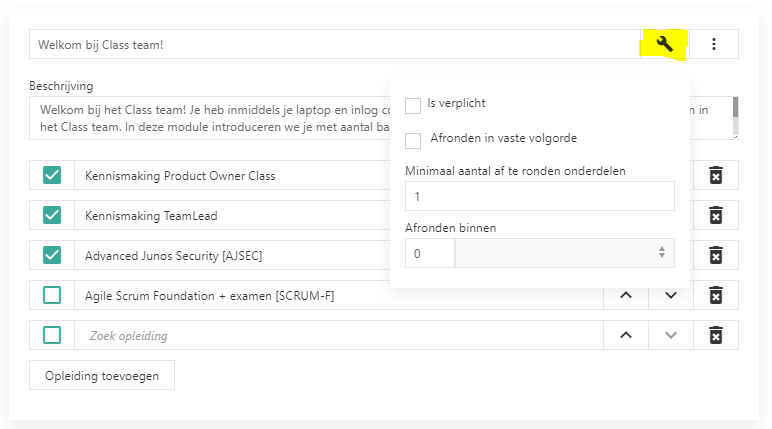Delete the Advanced Junos Security row
Viewport: 772px width, 429px height.
click(x=716, y=255)
